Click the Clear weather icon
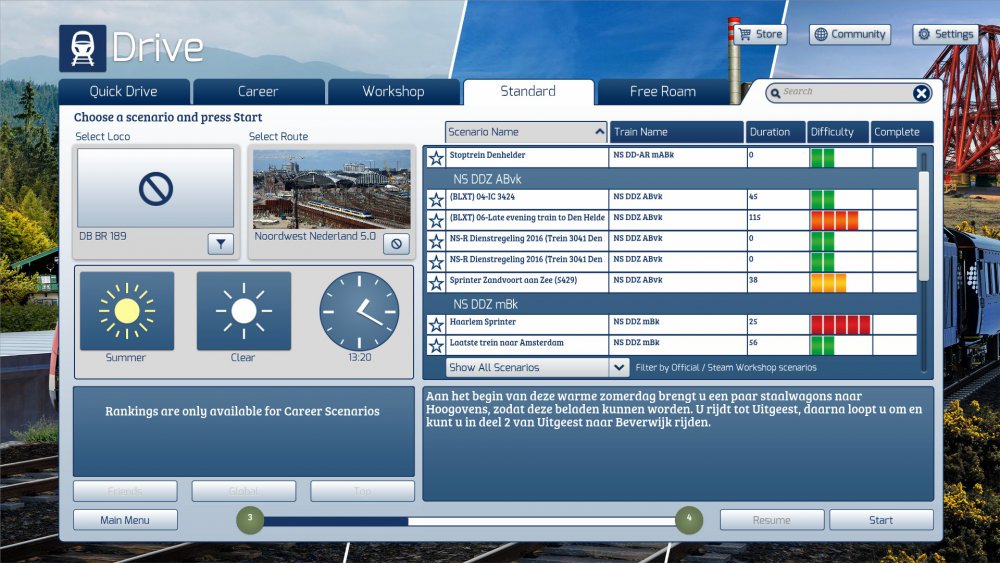Viewport: 1000px width, 563px height. [243, 311]
